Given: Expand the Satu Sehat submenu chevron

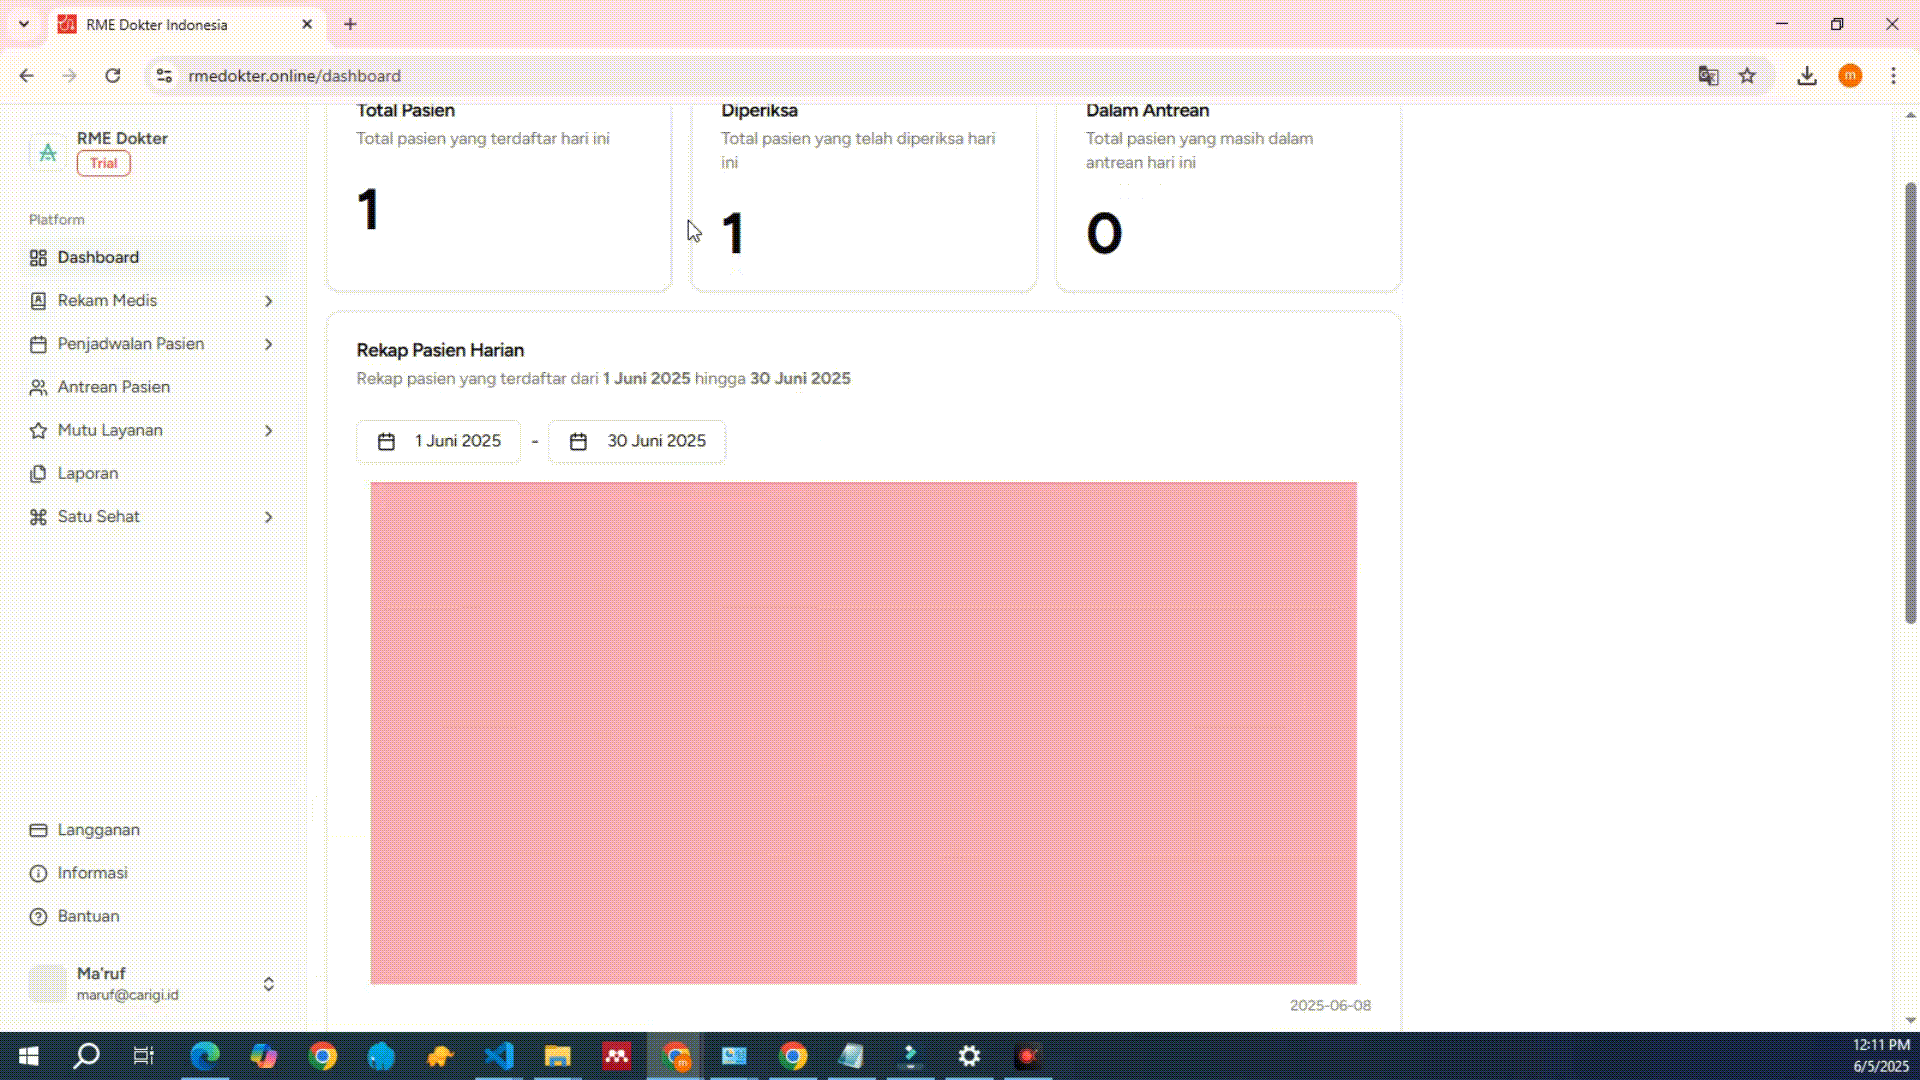Looking at the screenshot, I should click(x=268, y=517).
